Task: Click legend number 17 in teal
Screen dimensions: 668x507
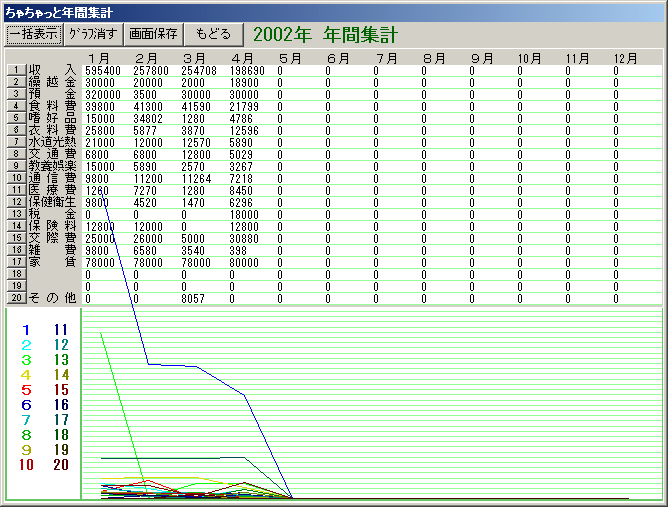Action: coord(61,420)
